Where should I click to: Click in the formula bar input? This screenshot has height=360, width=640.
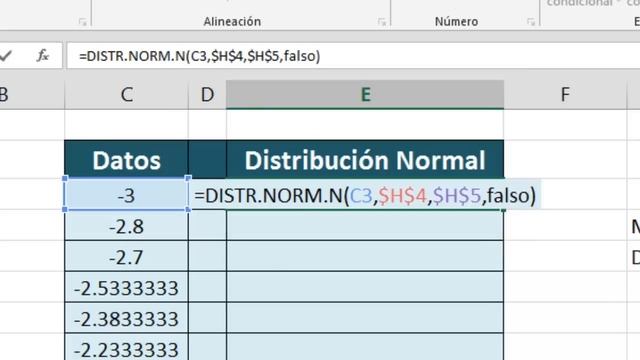tap(353, 56)
